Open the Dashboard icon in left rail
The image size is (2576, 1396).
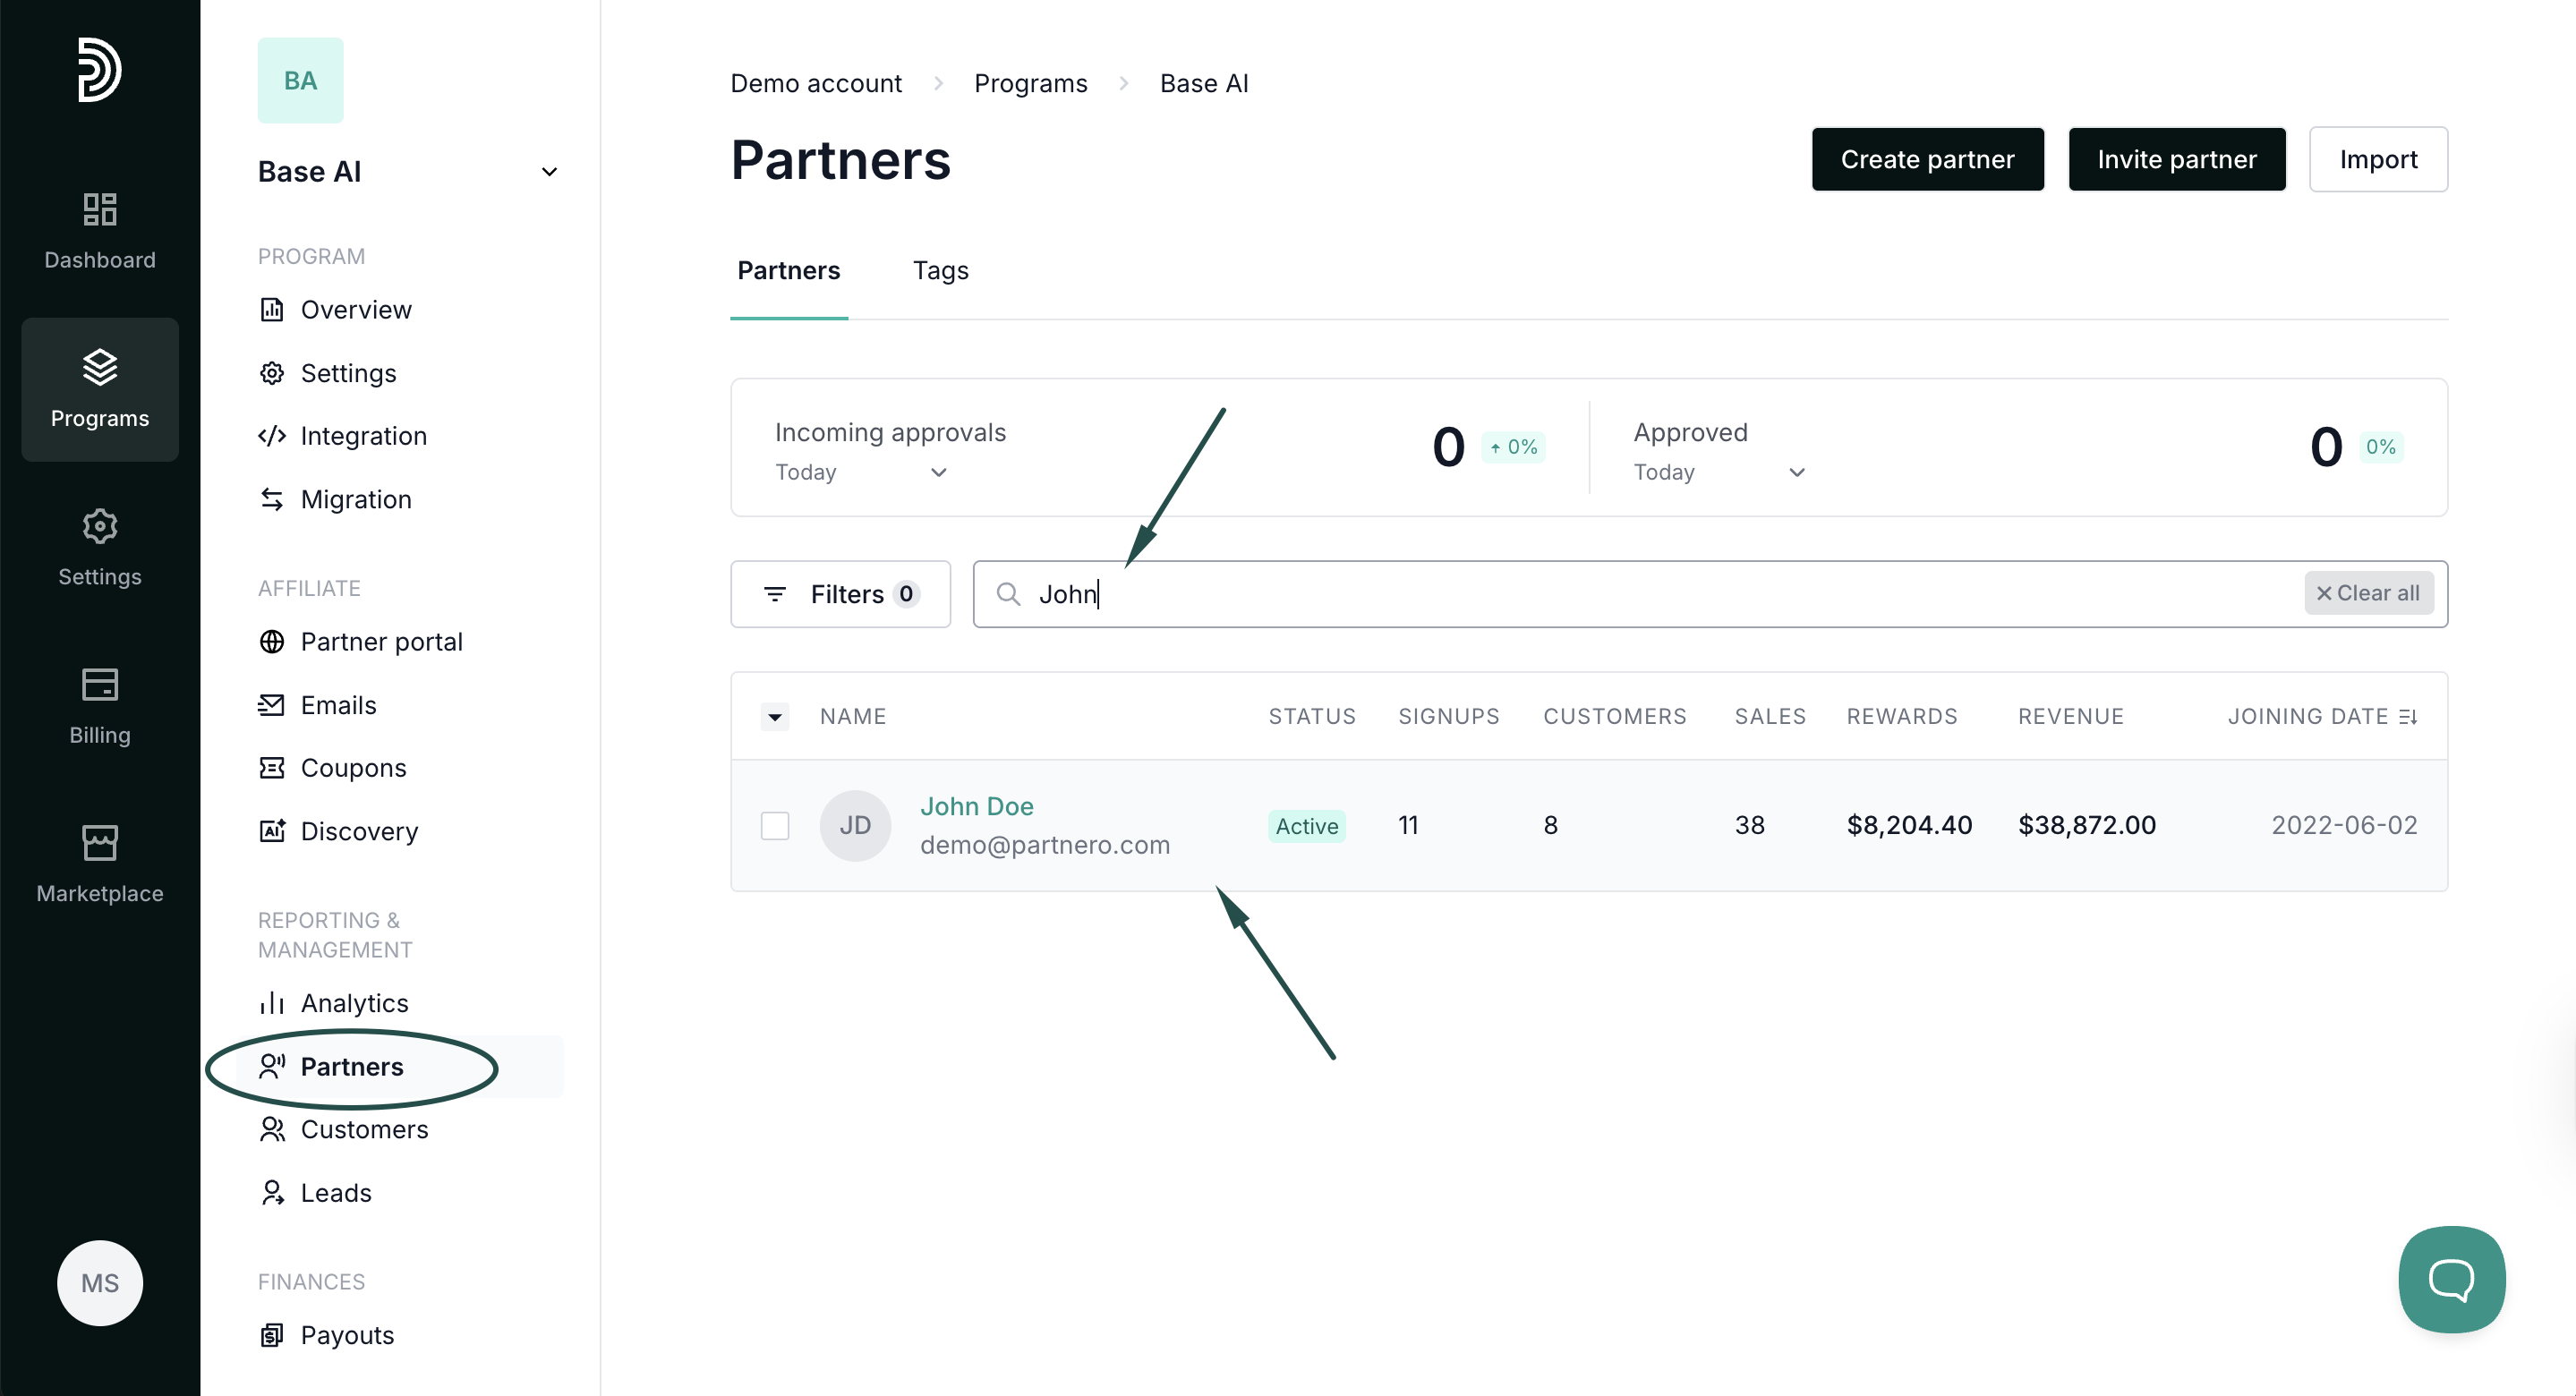(x=99, y=210)
